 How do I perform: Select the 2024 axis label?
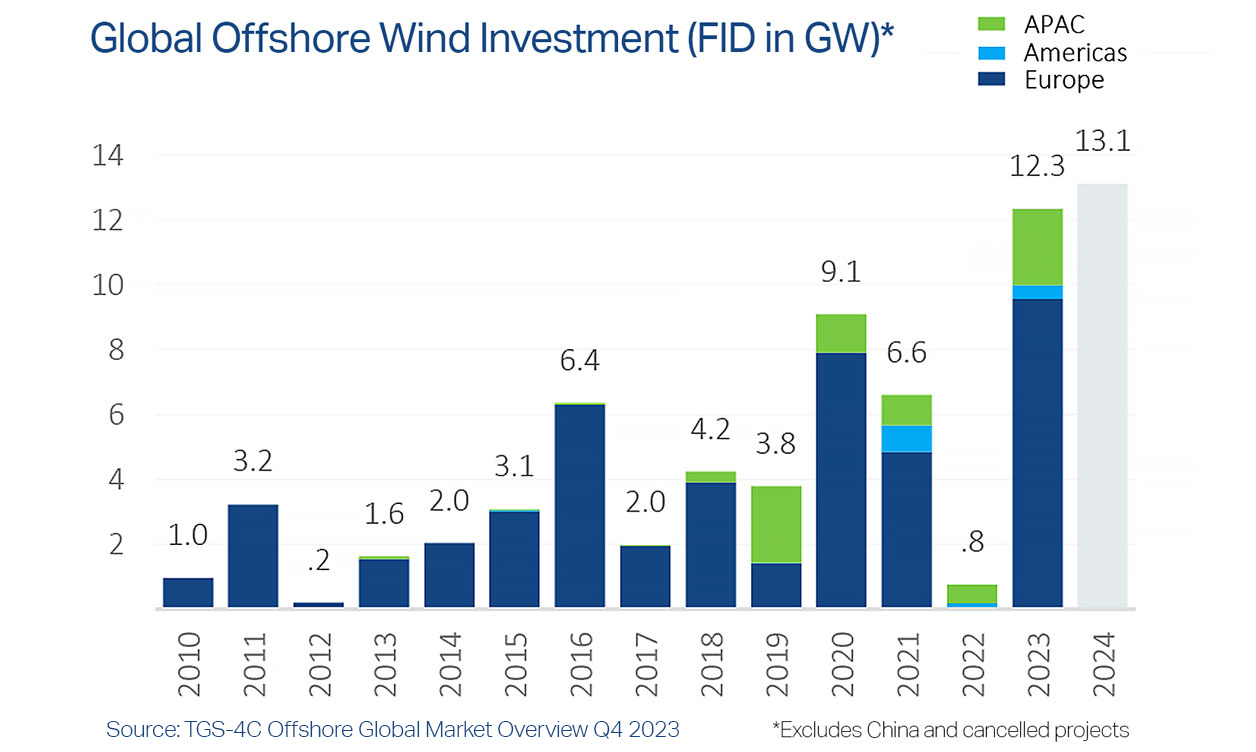point(1106,658)
